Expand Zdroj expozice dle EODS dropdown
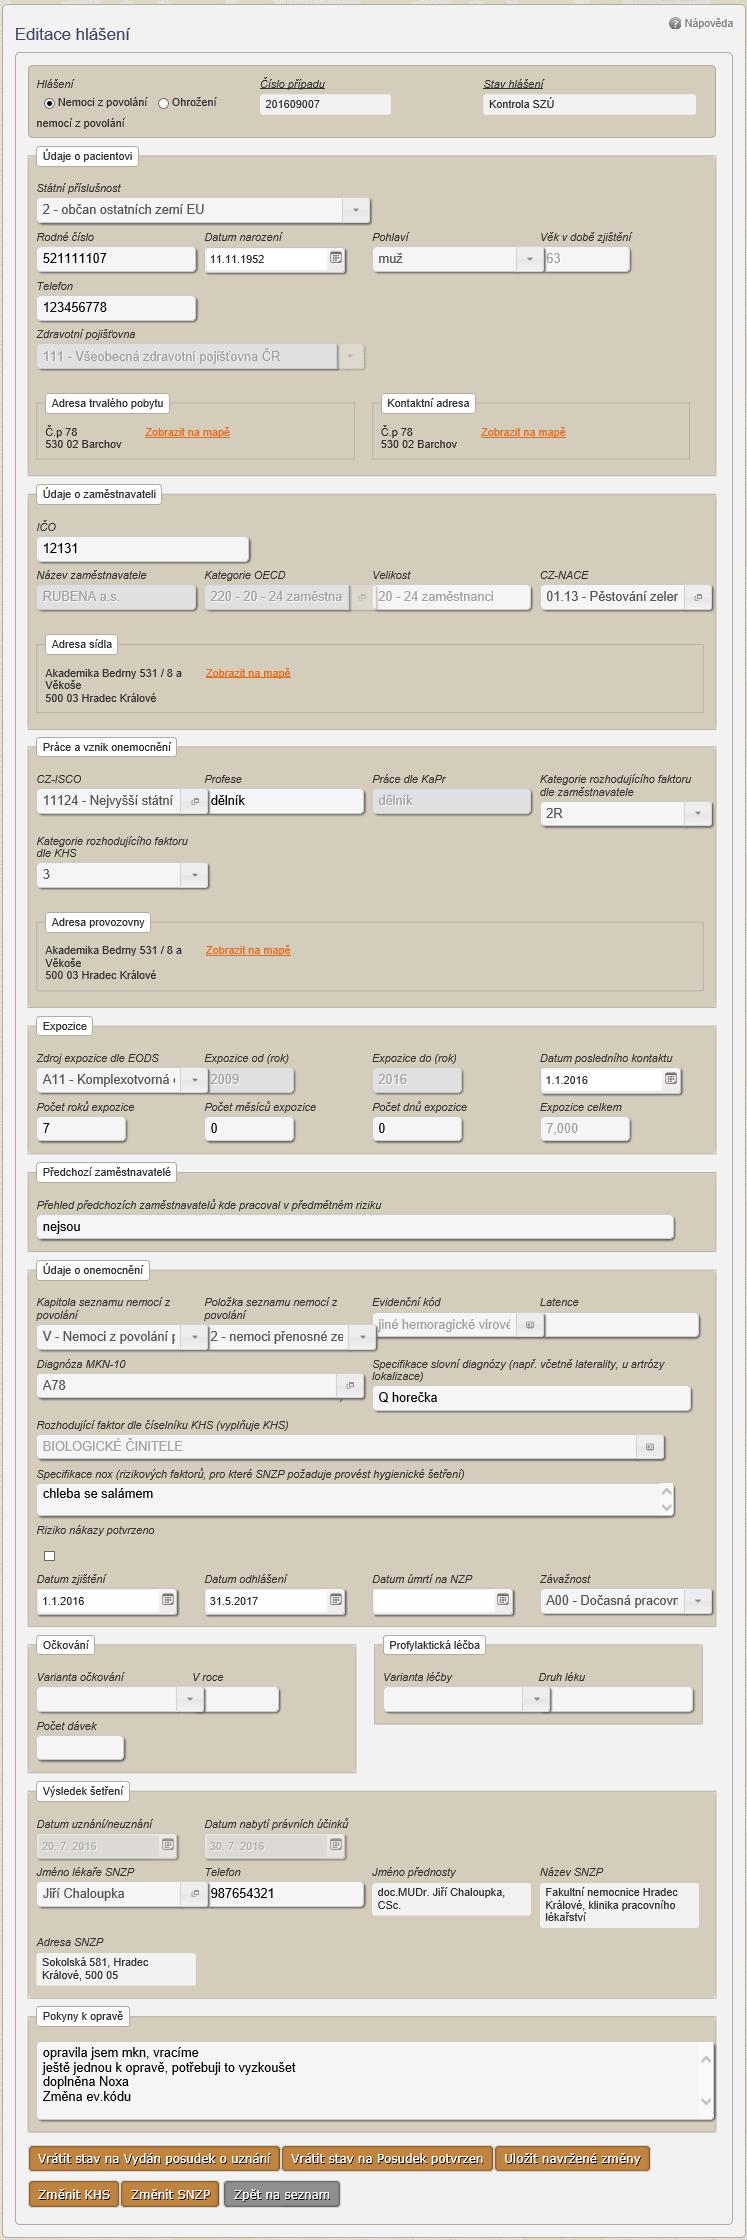 pyautogui.click(x=195, y=1080)
